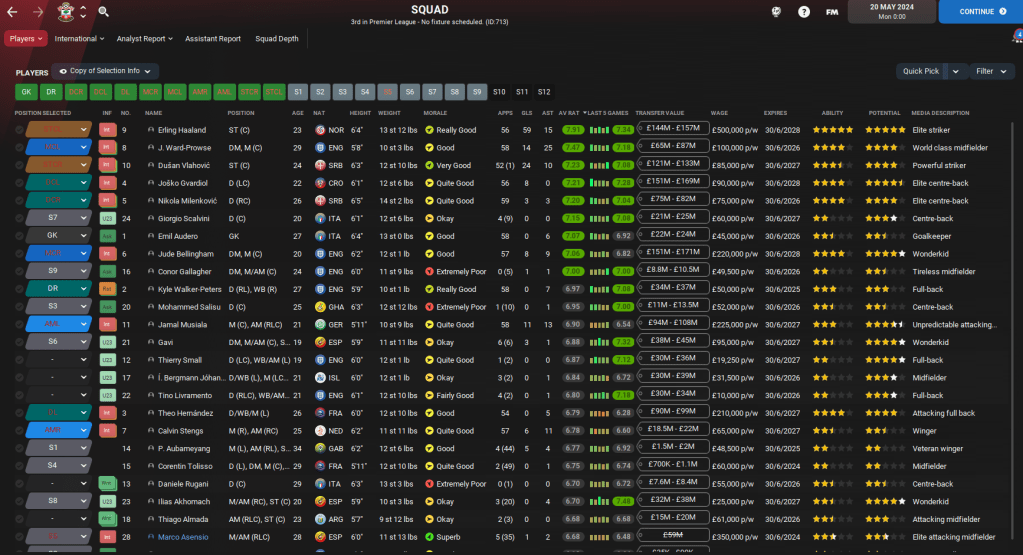Open the Squad Depth tab
The image size is (1023, 555).
tap(276, 39)
